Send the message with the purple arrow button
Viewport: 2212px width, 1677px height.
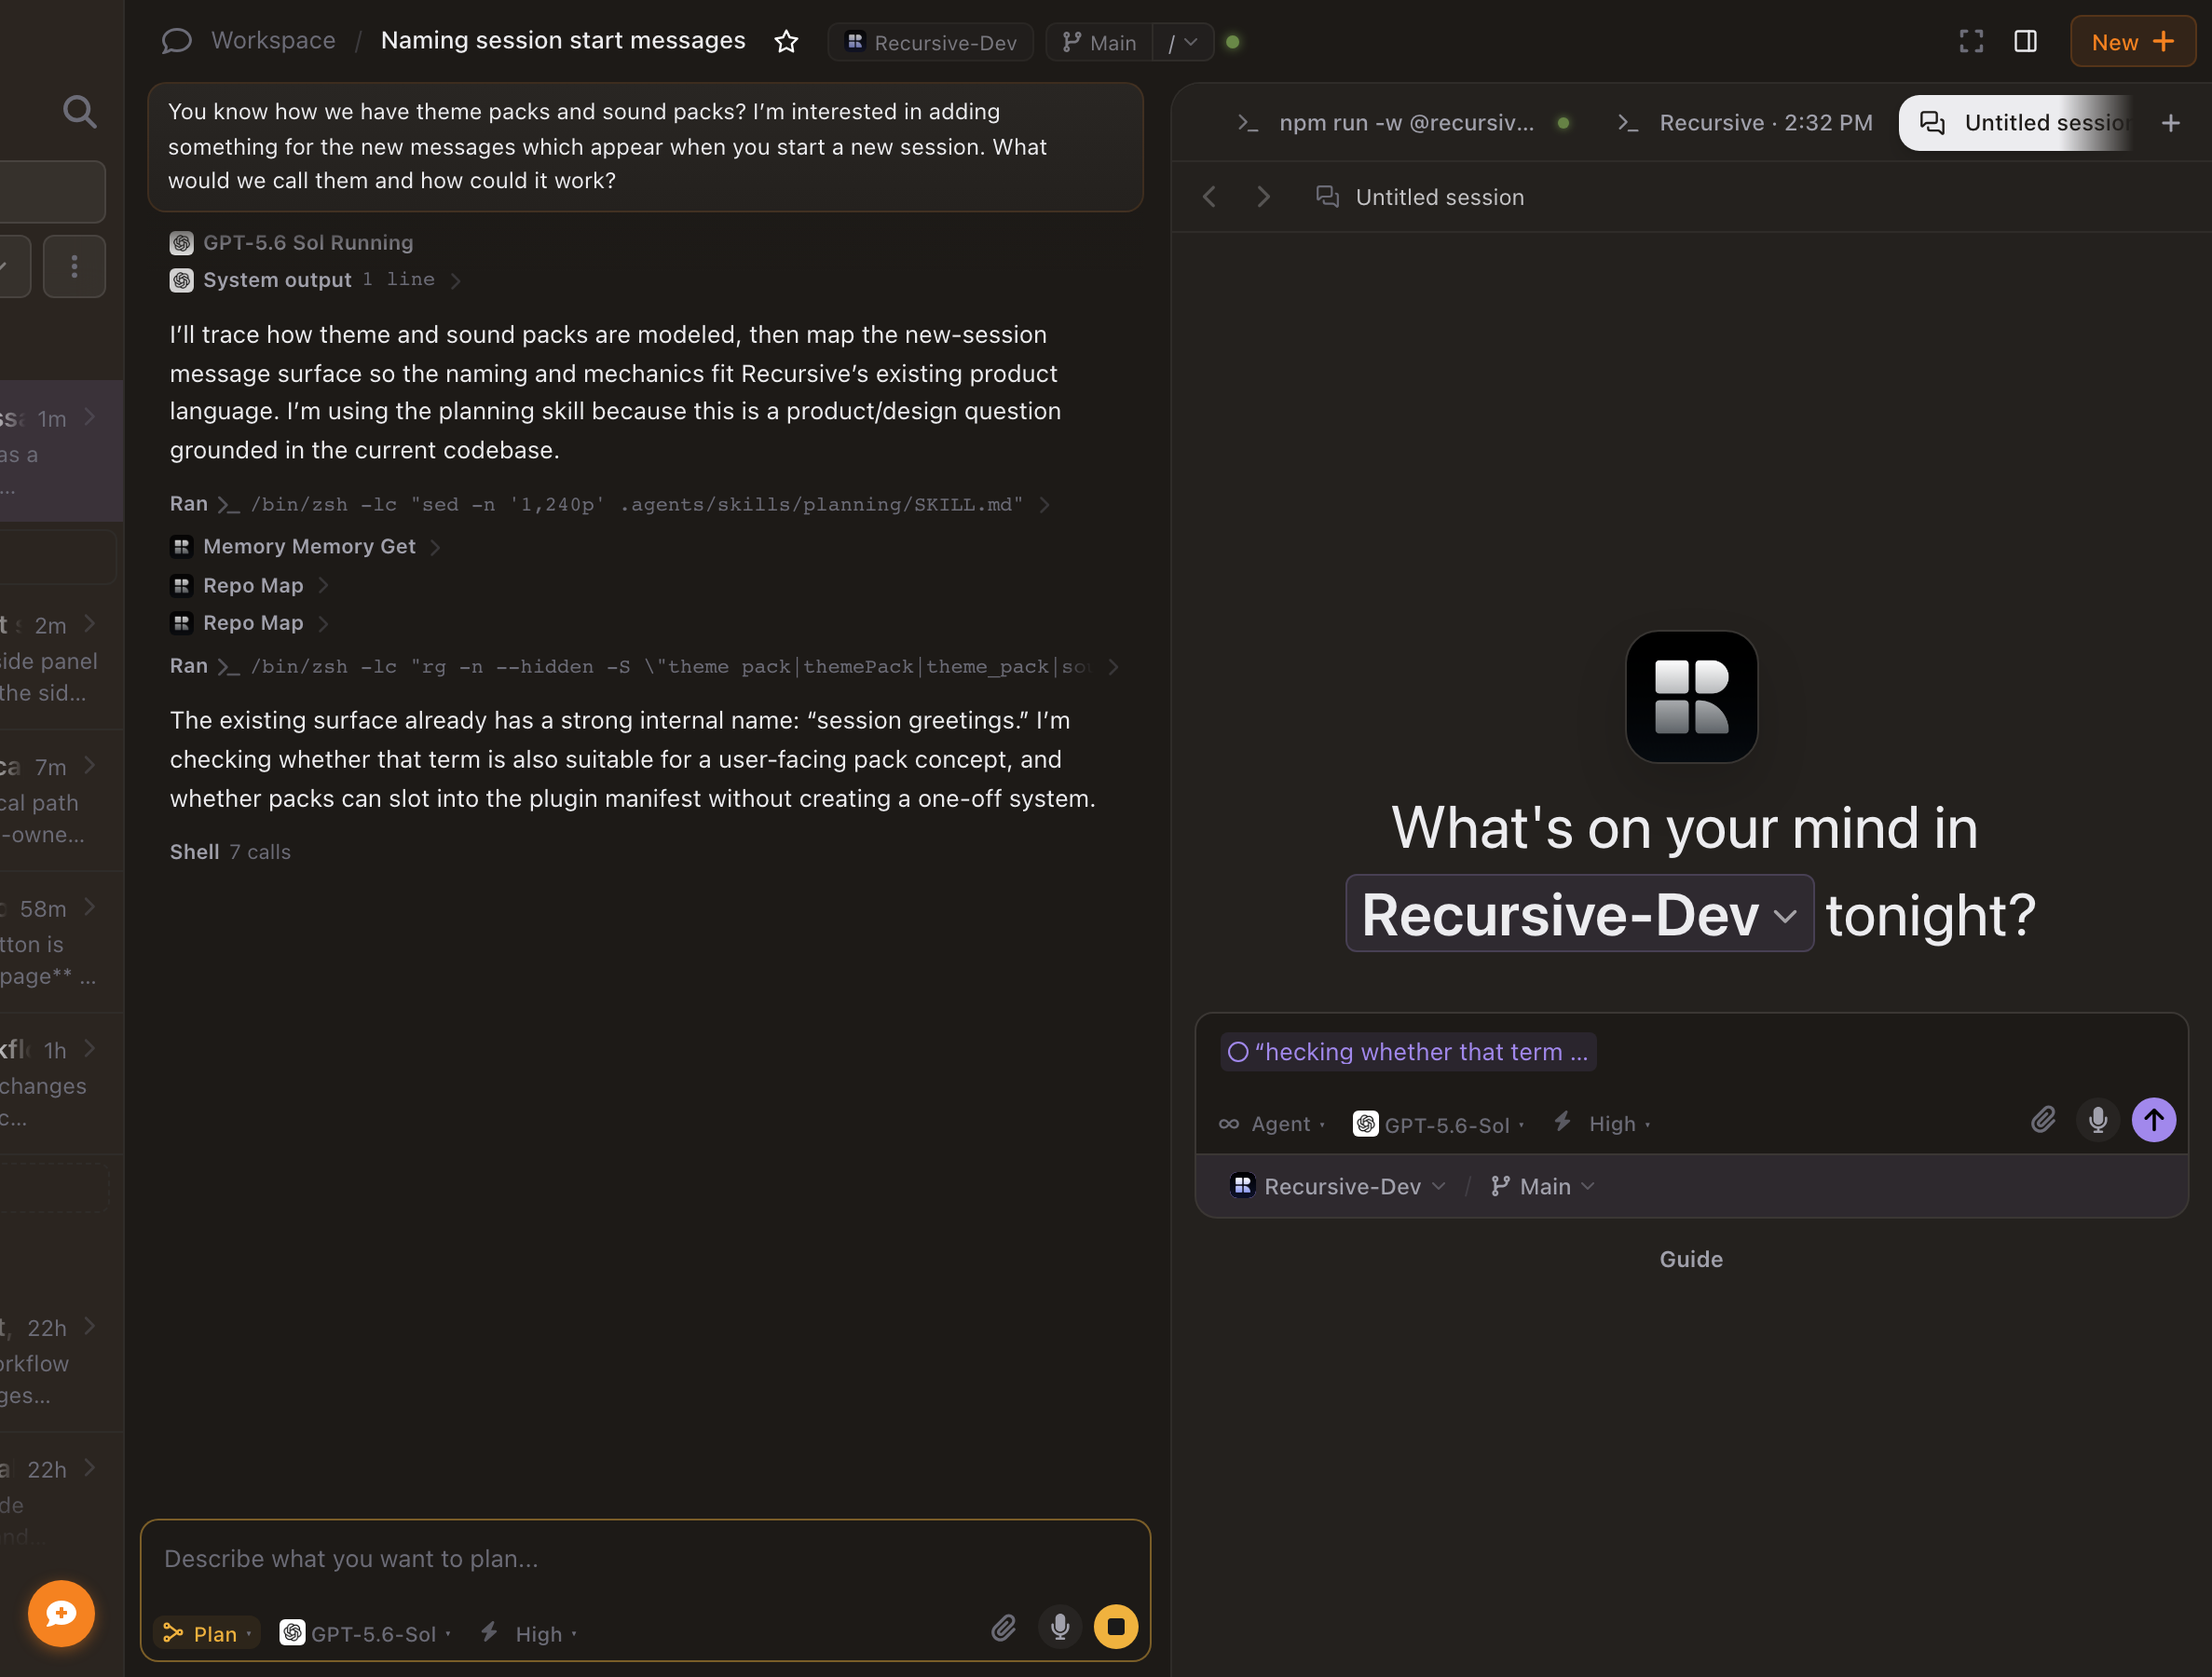[2153, 1119]
